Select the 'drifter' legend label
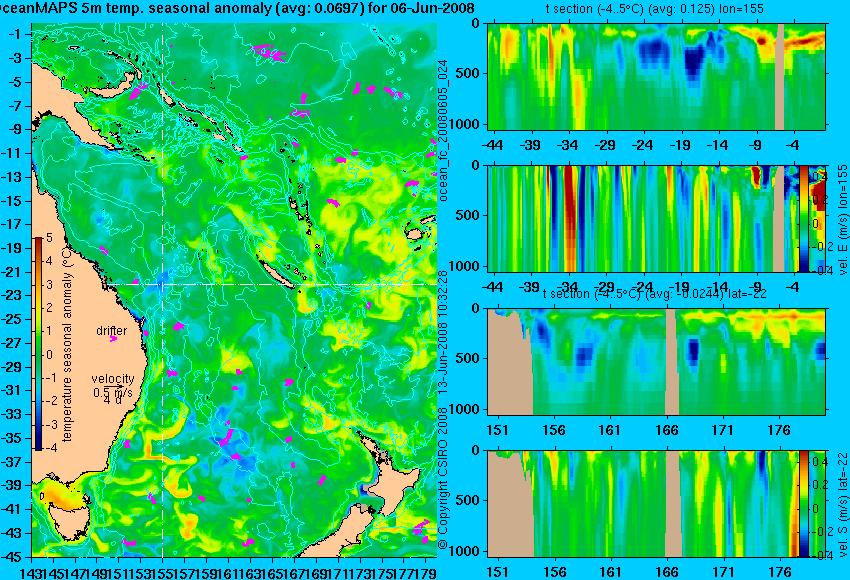Image resolution: width=850 pixels, height=580 pixels. (112, 330)
